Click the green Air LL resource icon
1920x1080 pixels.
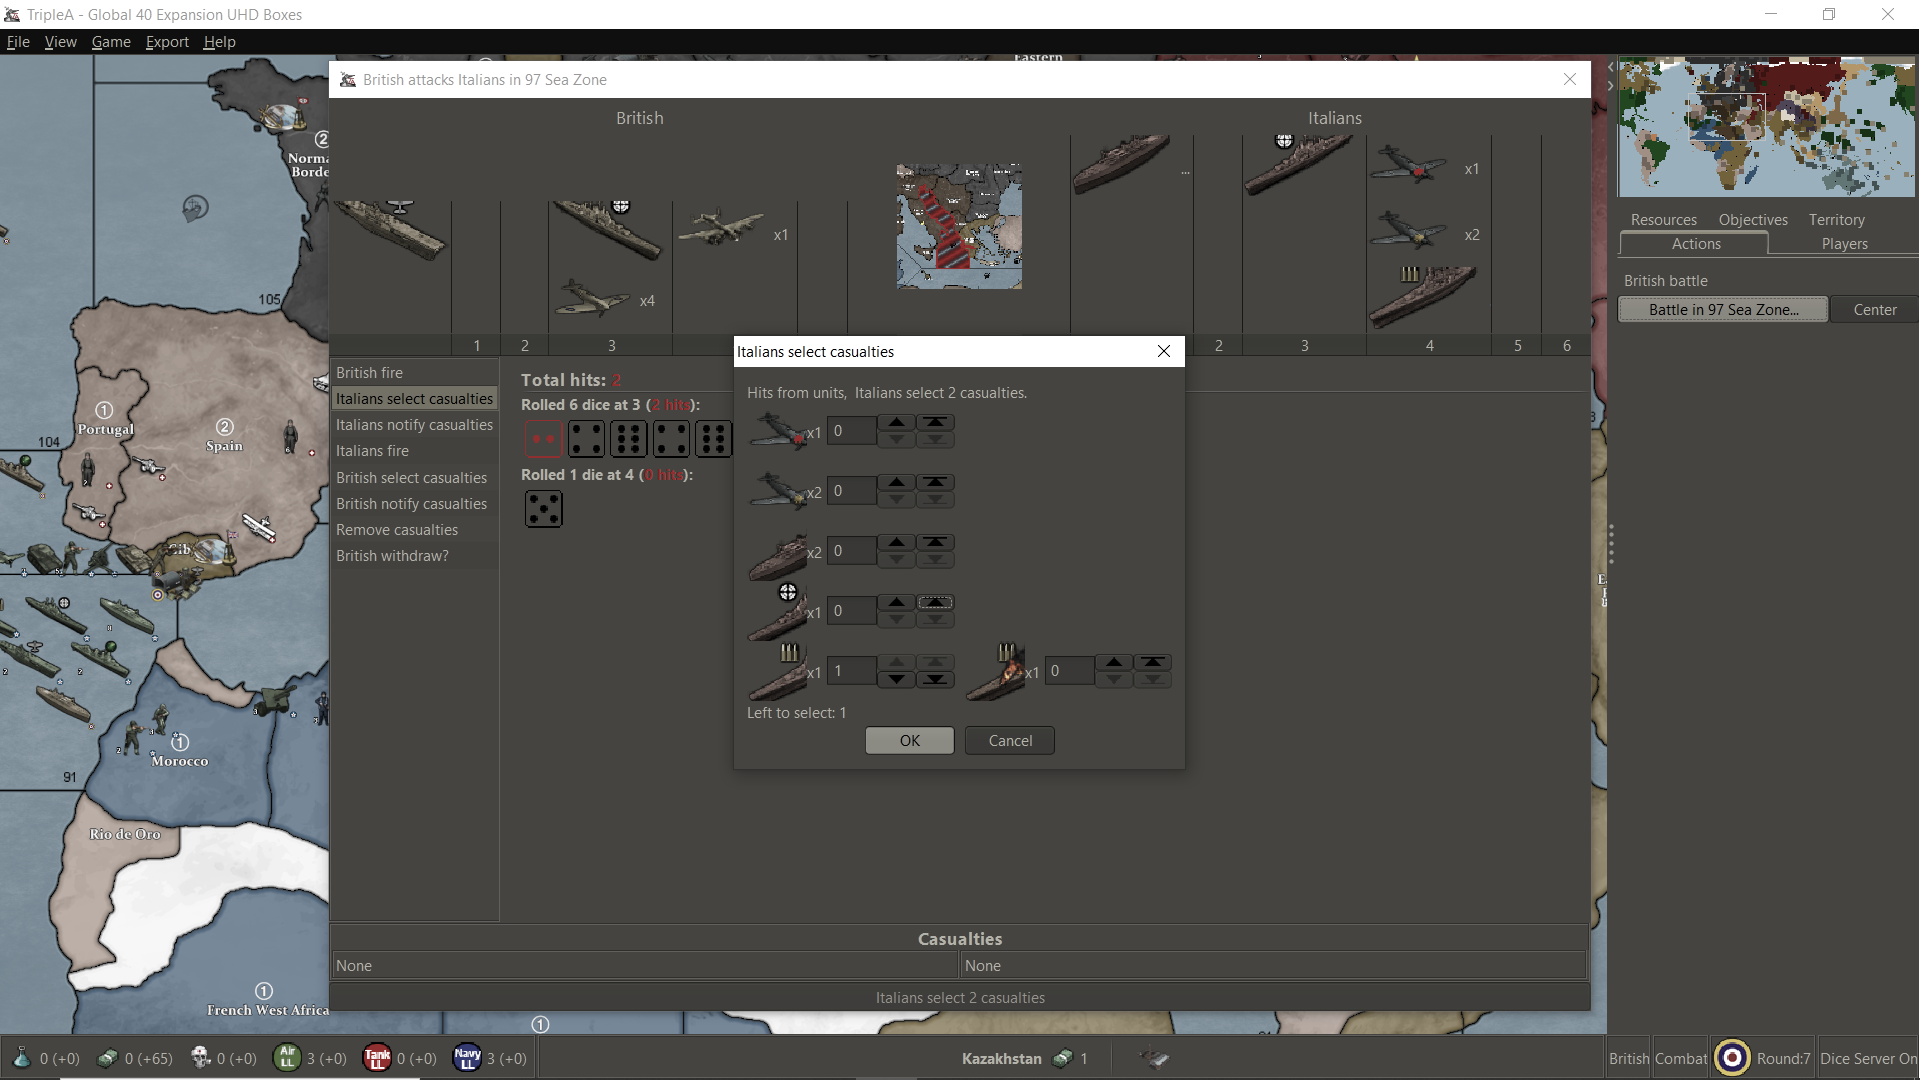coord(287,1057)
